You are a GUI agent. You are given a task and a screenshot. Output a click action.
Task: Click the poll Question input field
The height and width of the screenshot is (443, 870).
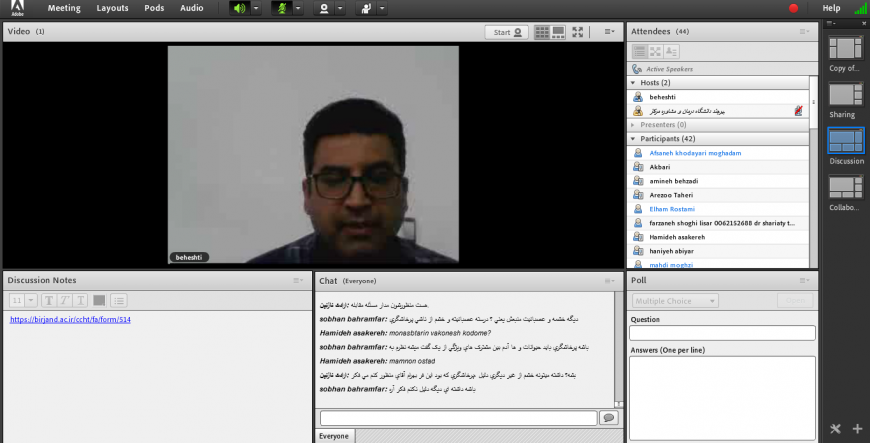pos(722,333)
